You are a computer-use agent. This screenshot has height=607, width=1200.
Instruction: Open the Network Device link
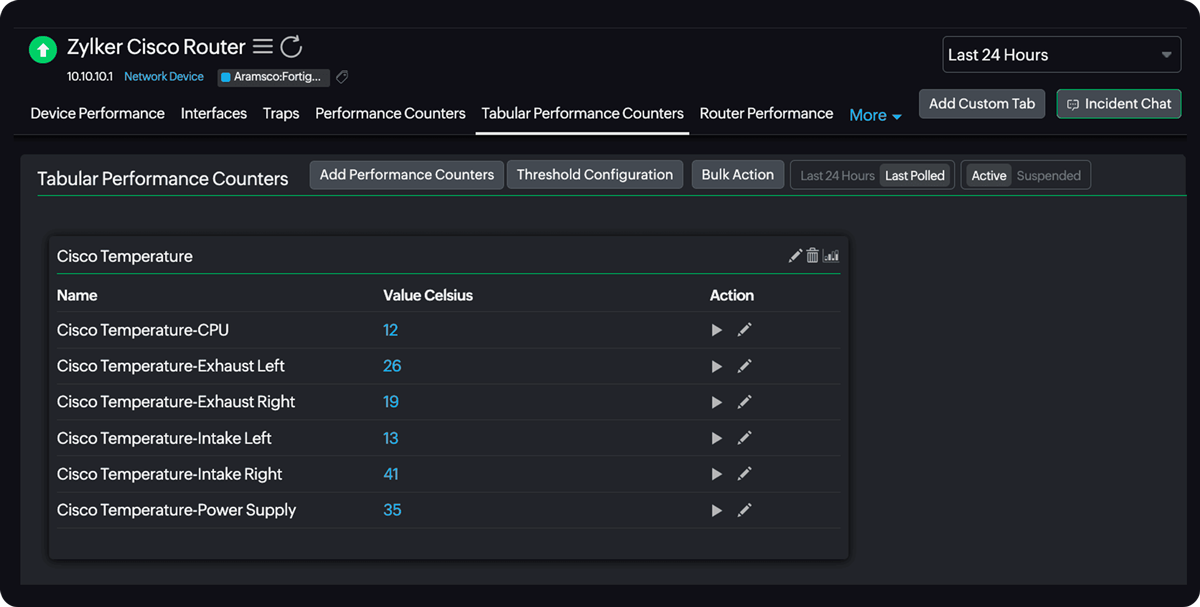click(x=163, y=76)
